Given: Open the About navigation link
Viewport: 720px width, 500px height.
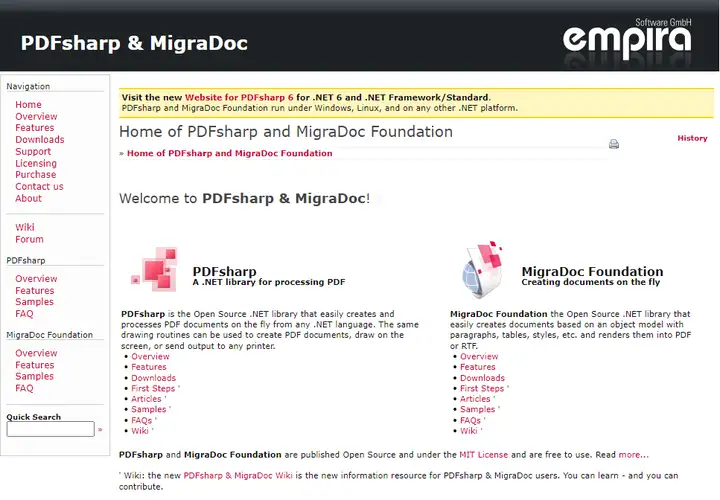Looking at the screenshot, I should click(28, 198).
